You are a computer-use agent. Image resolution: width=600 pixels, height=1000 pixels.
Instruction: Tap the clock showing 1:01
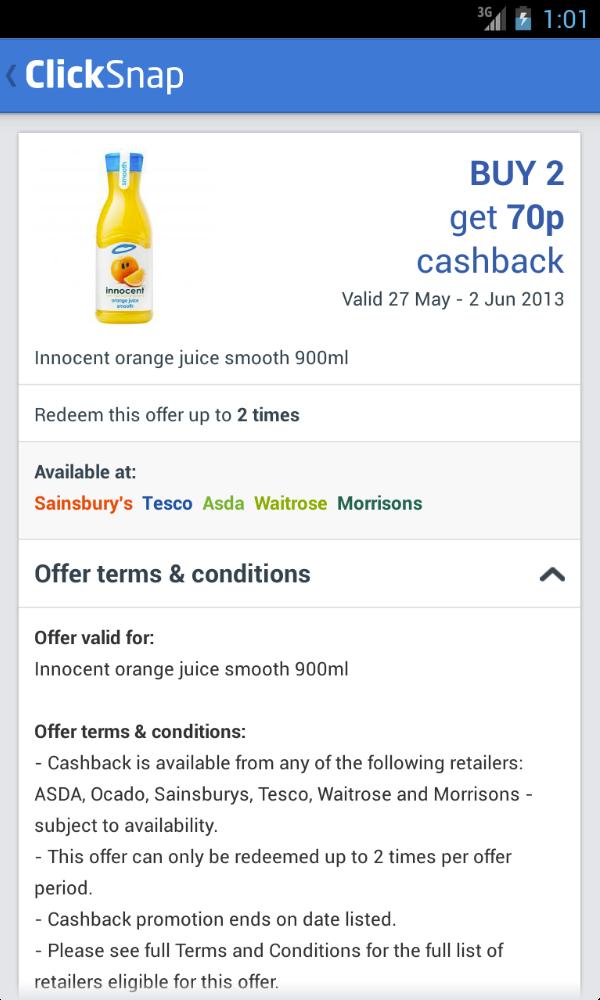pos(565,19)
